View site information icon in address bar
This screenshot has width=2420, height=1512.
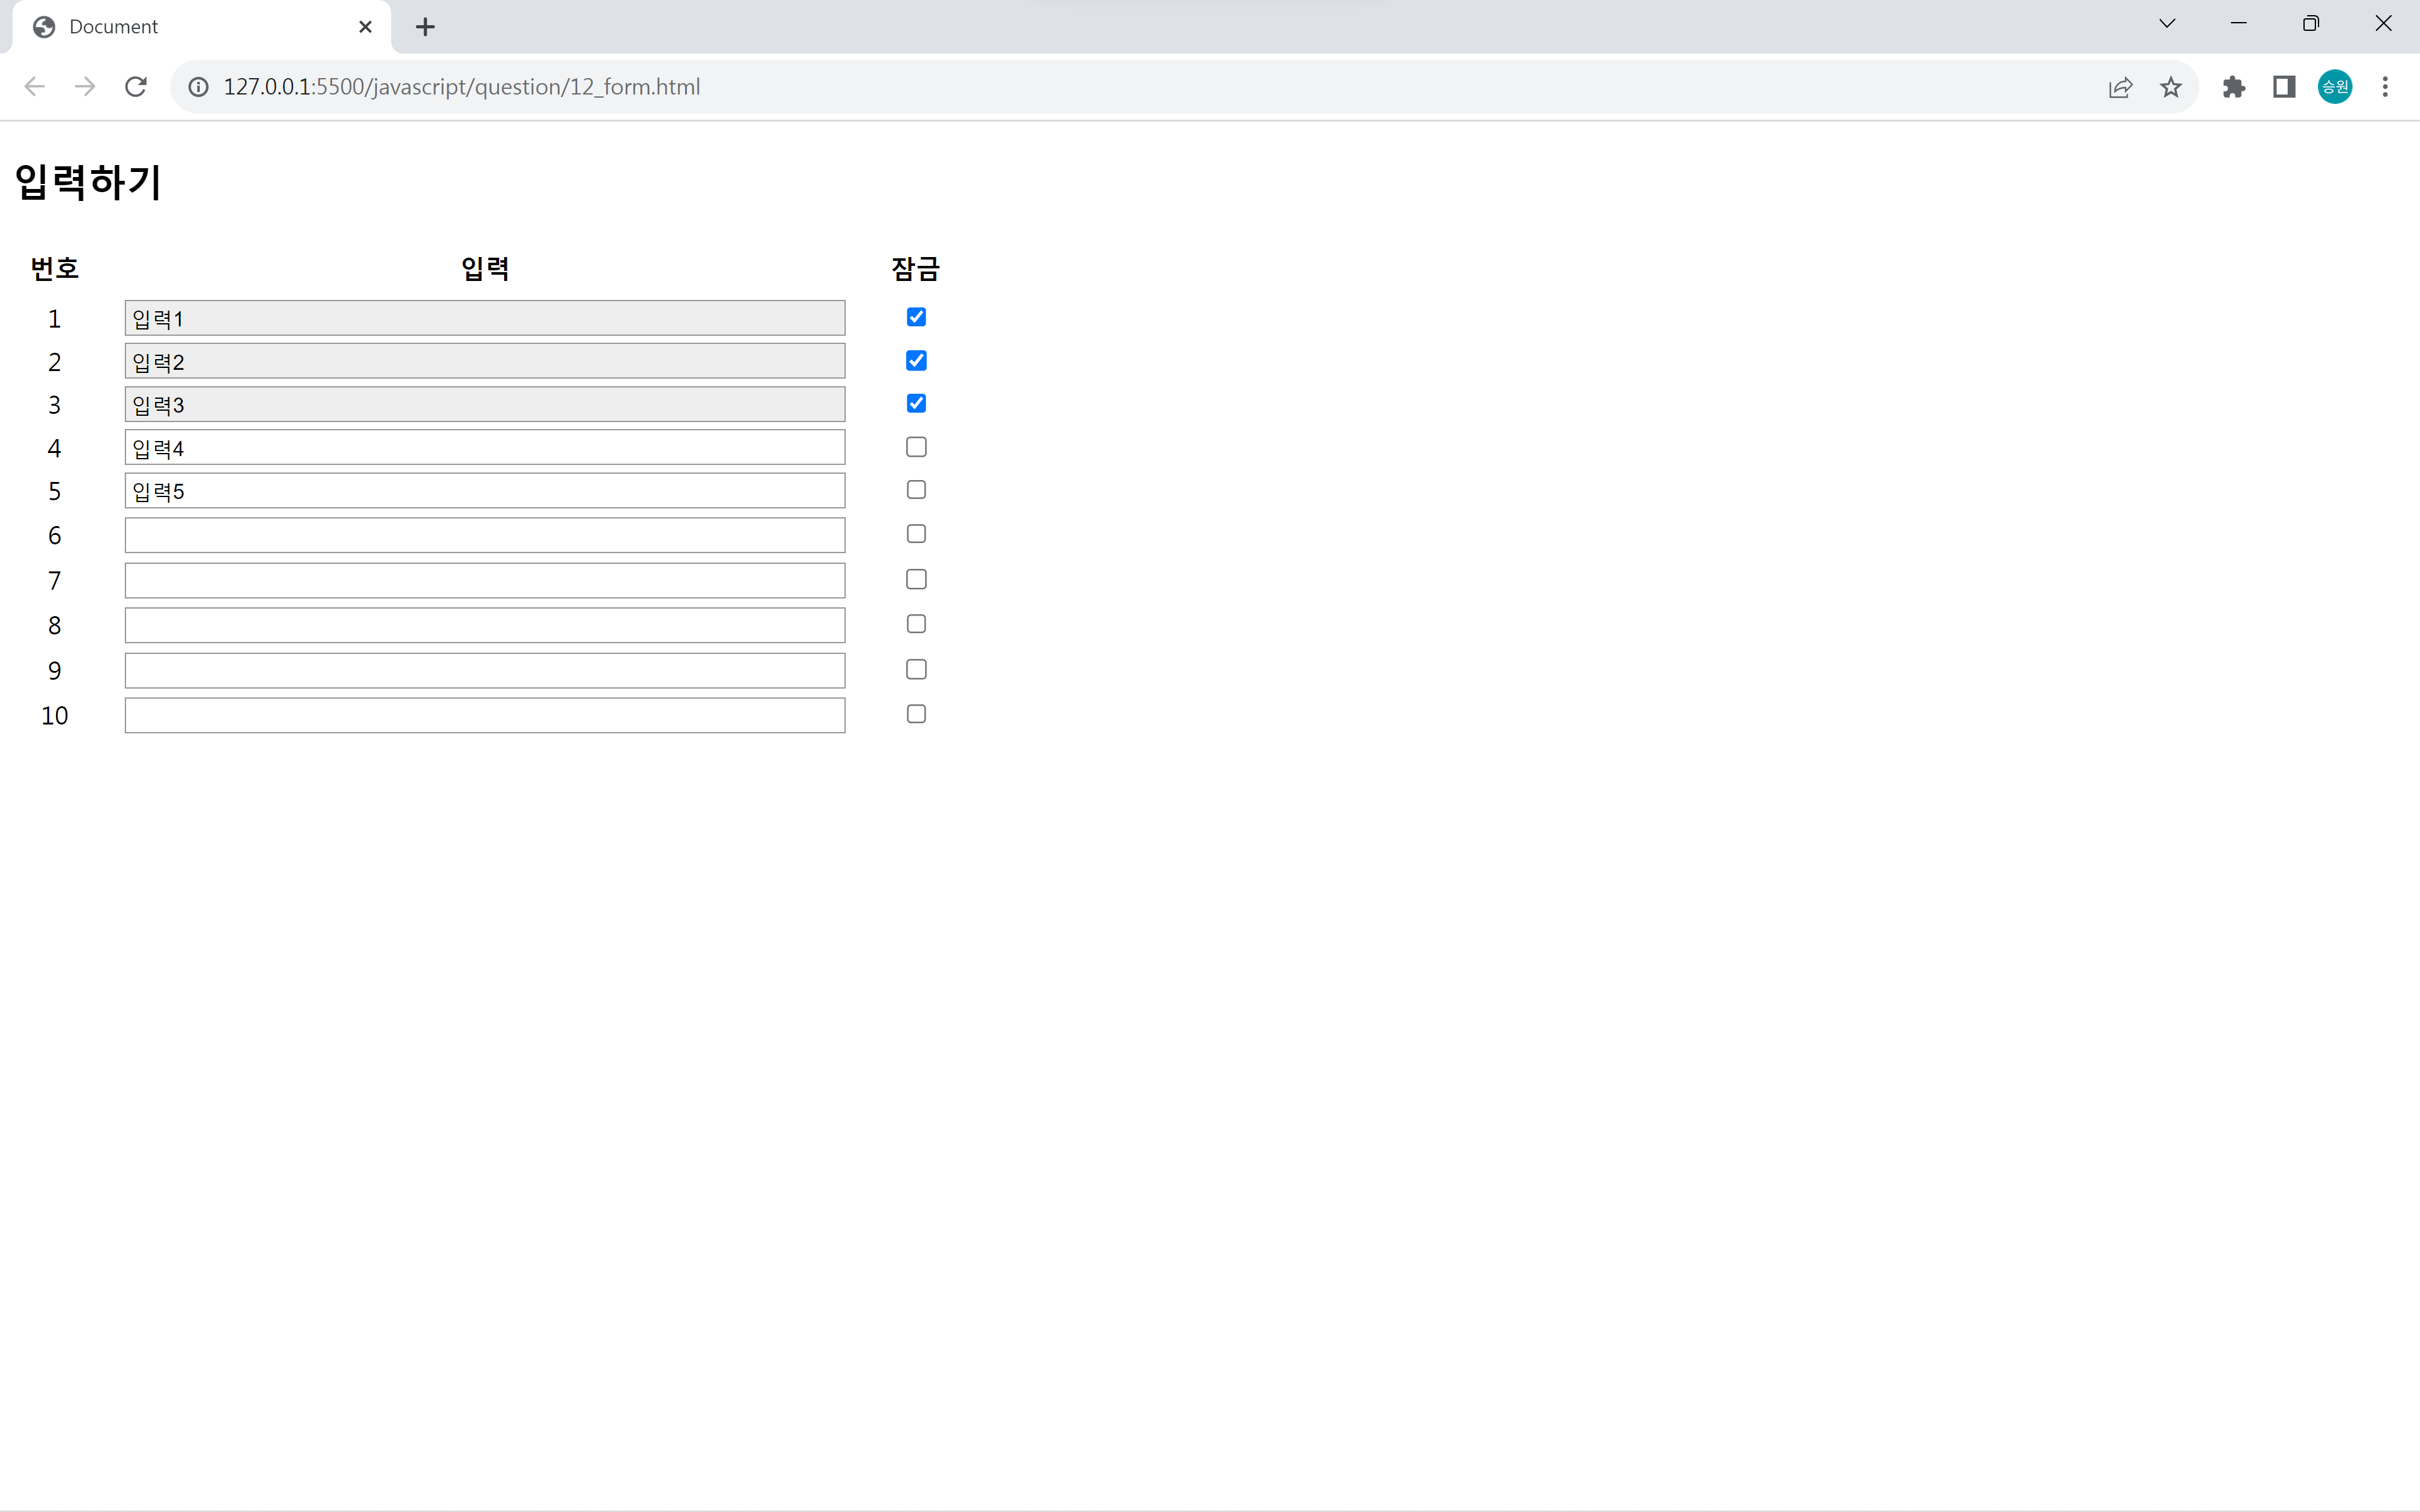click(199, 87)
